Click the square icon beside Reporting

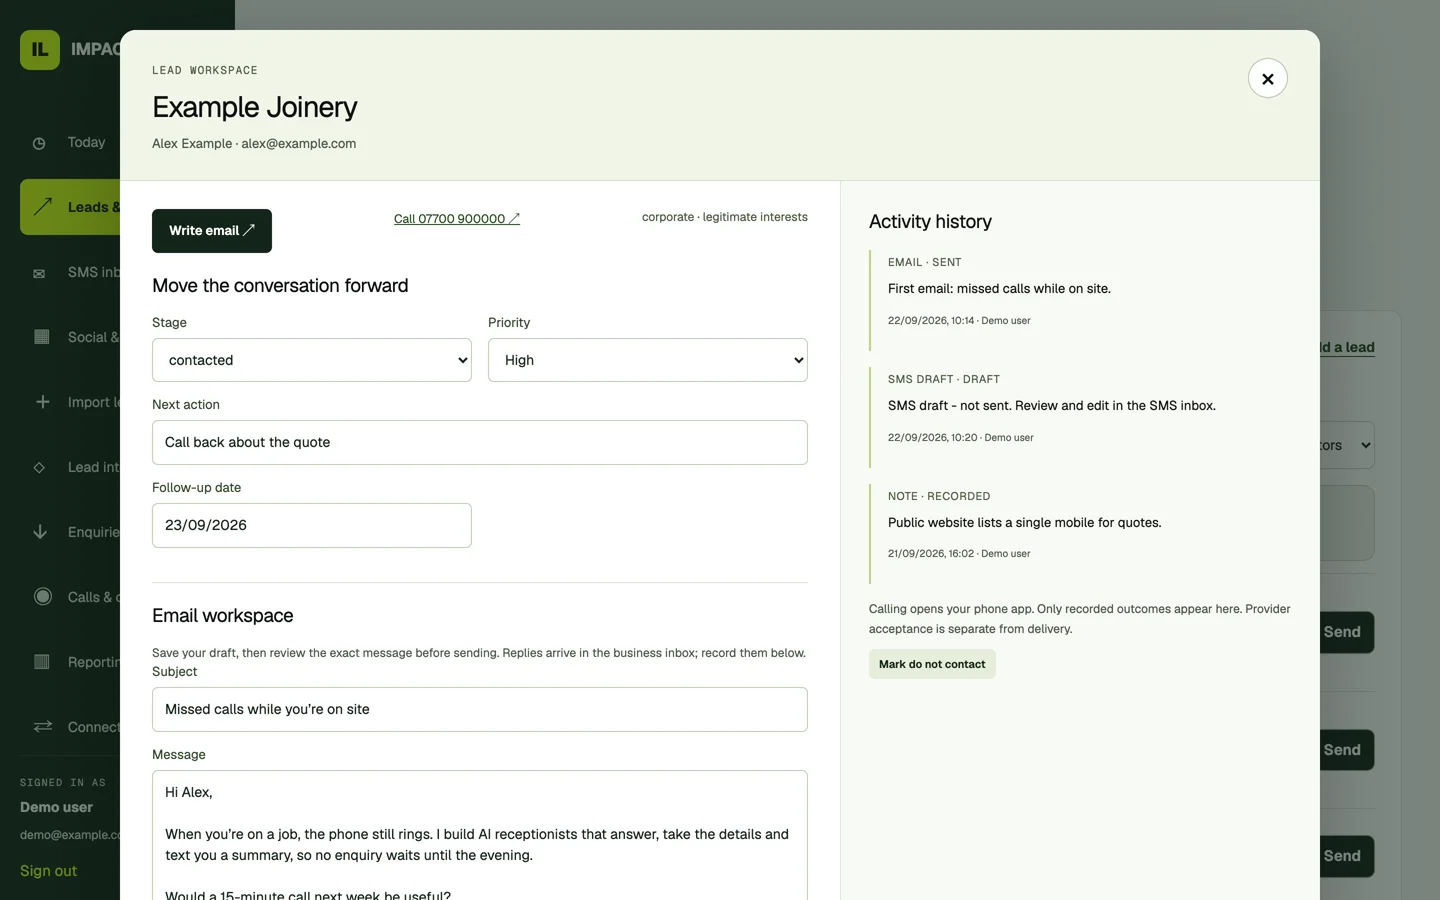click(41, 661)
